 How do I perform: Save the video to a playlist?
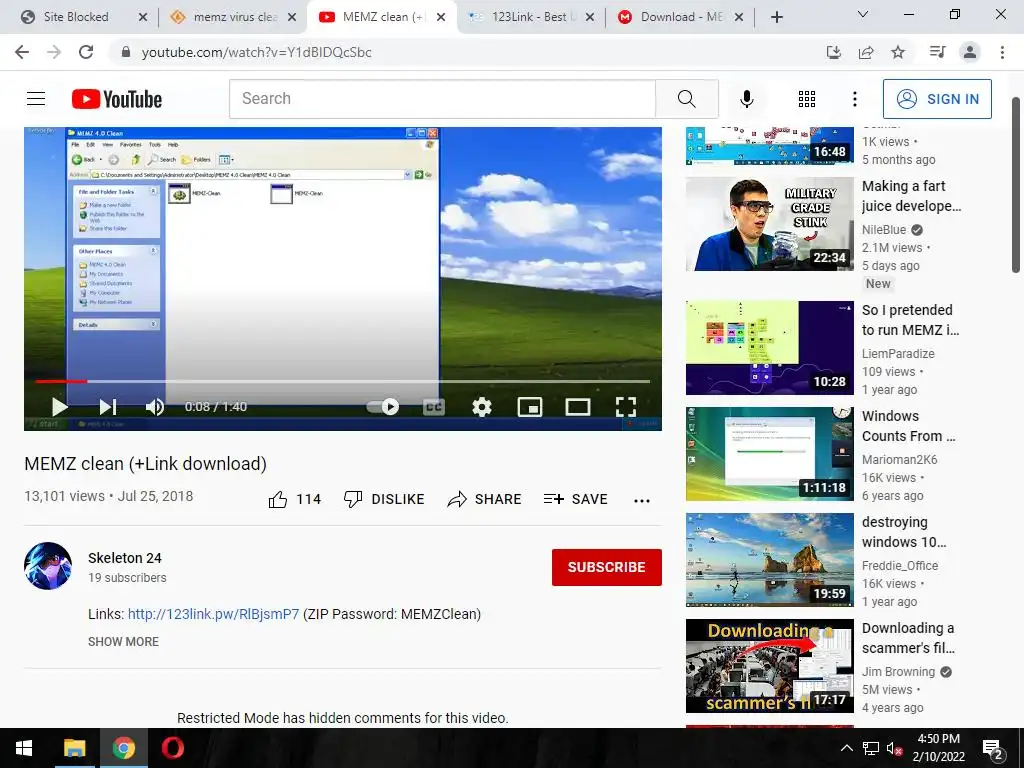pos(575,500)
